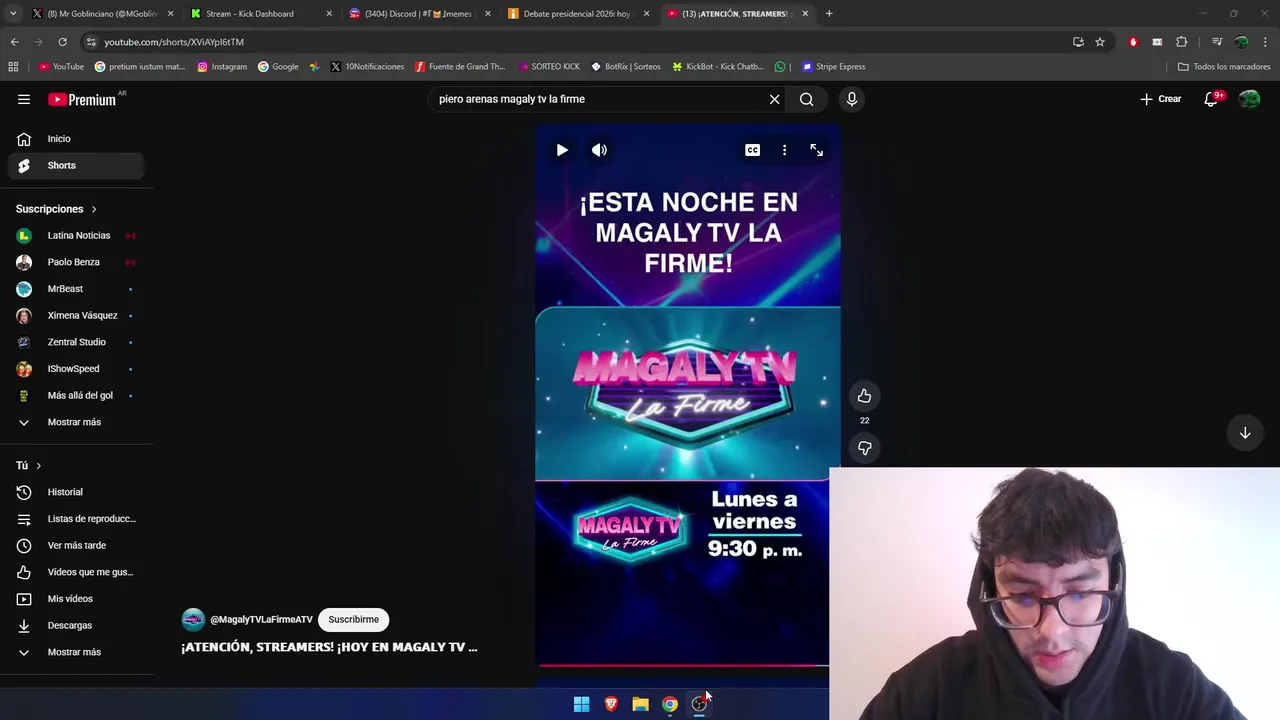This screenshot has height=720, width=1280.
Task: Open the Stripe Express bookmark
Action: pos(833,67)
